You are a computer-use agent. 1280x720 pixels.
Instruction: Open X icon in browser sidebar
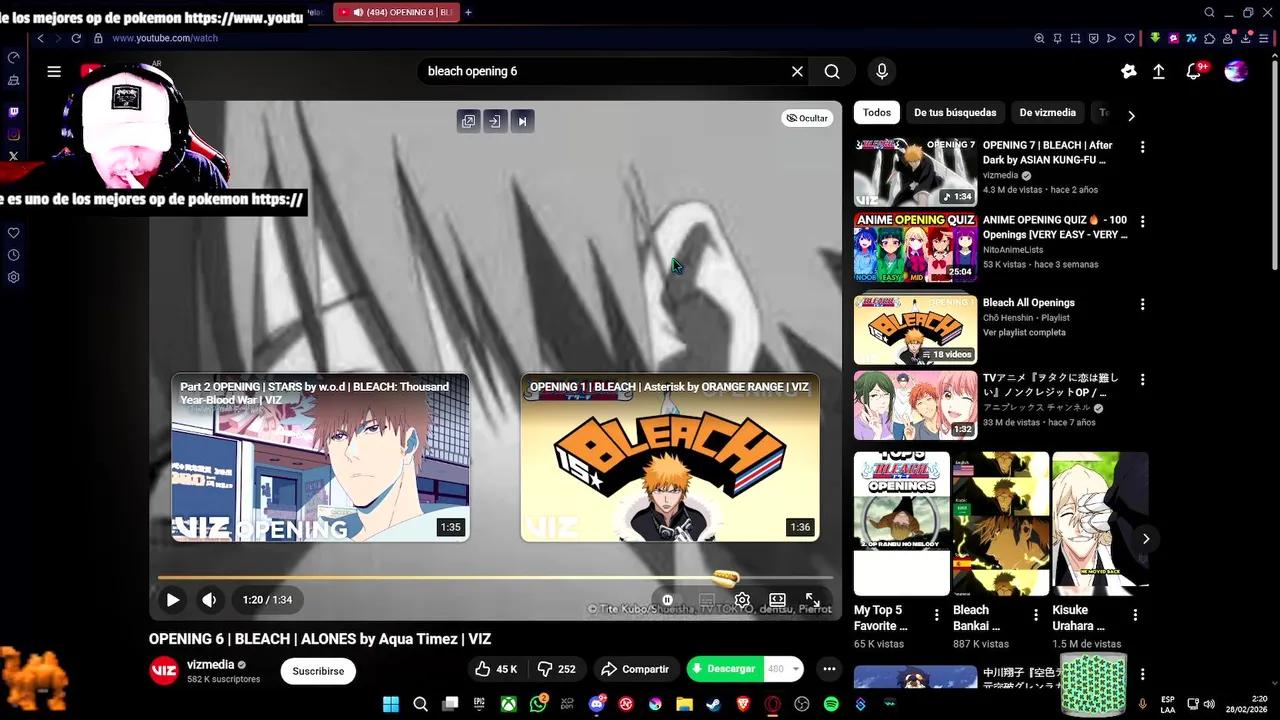[x=13, y=156]
